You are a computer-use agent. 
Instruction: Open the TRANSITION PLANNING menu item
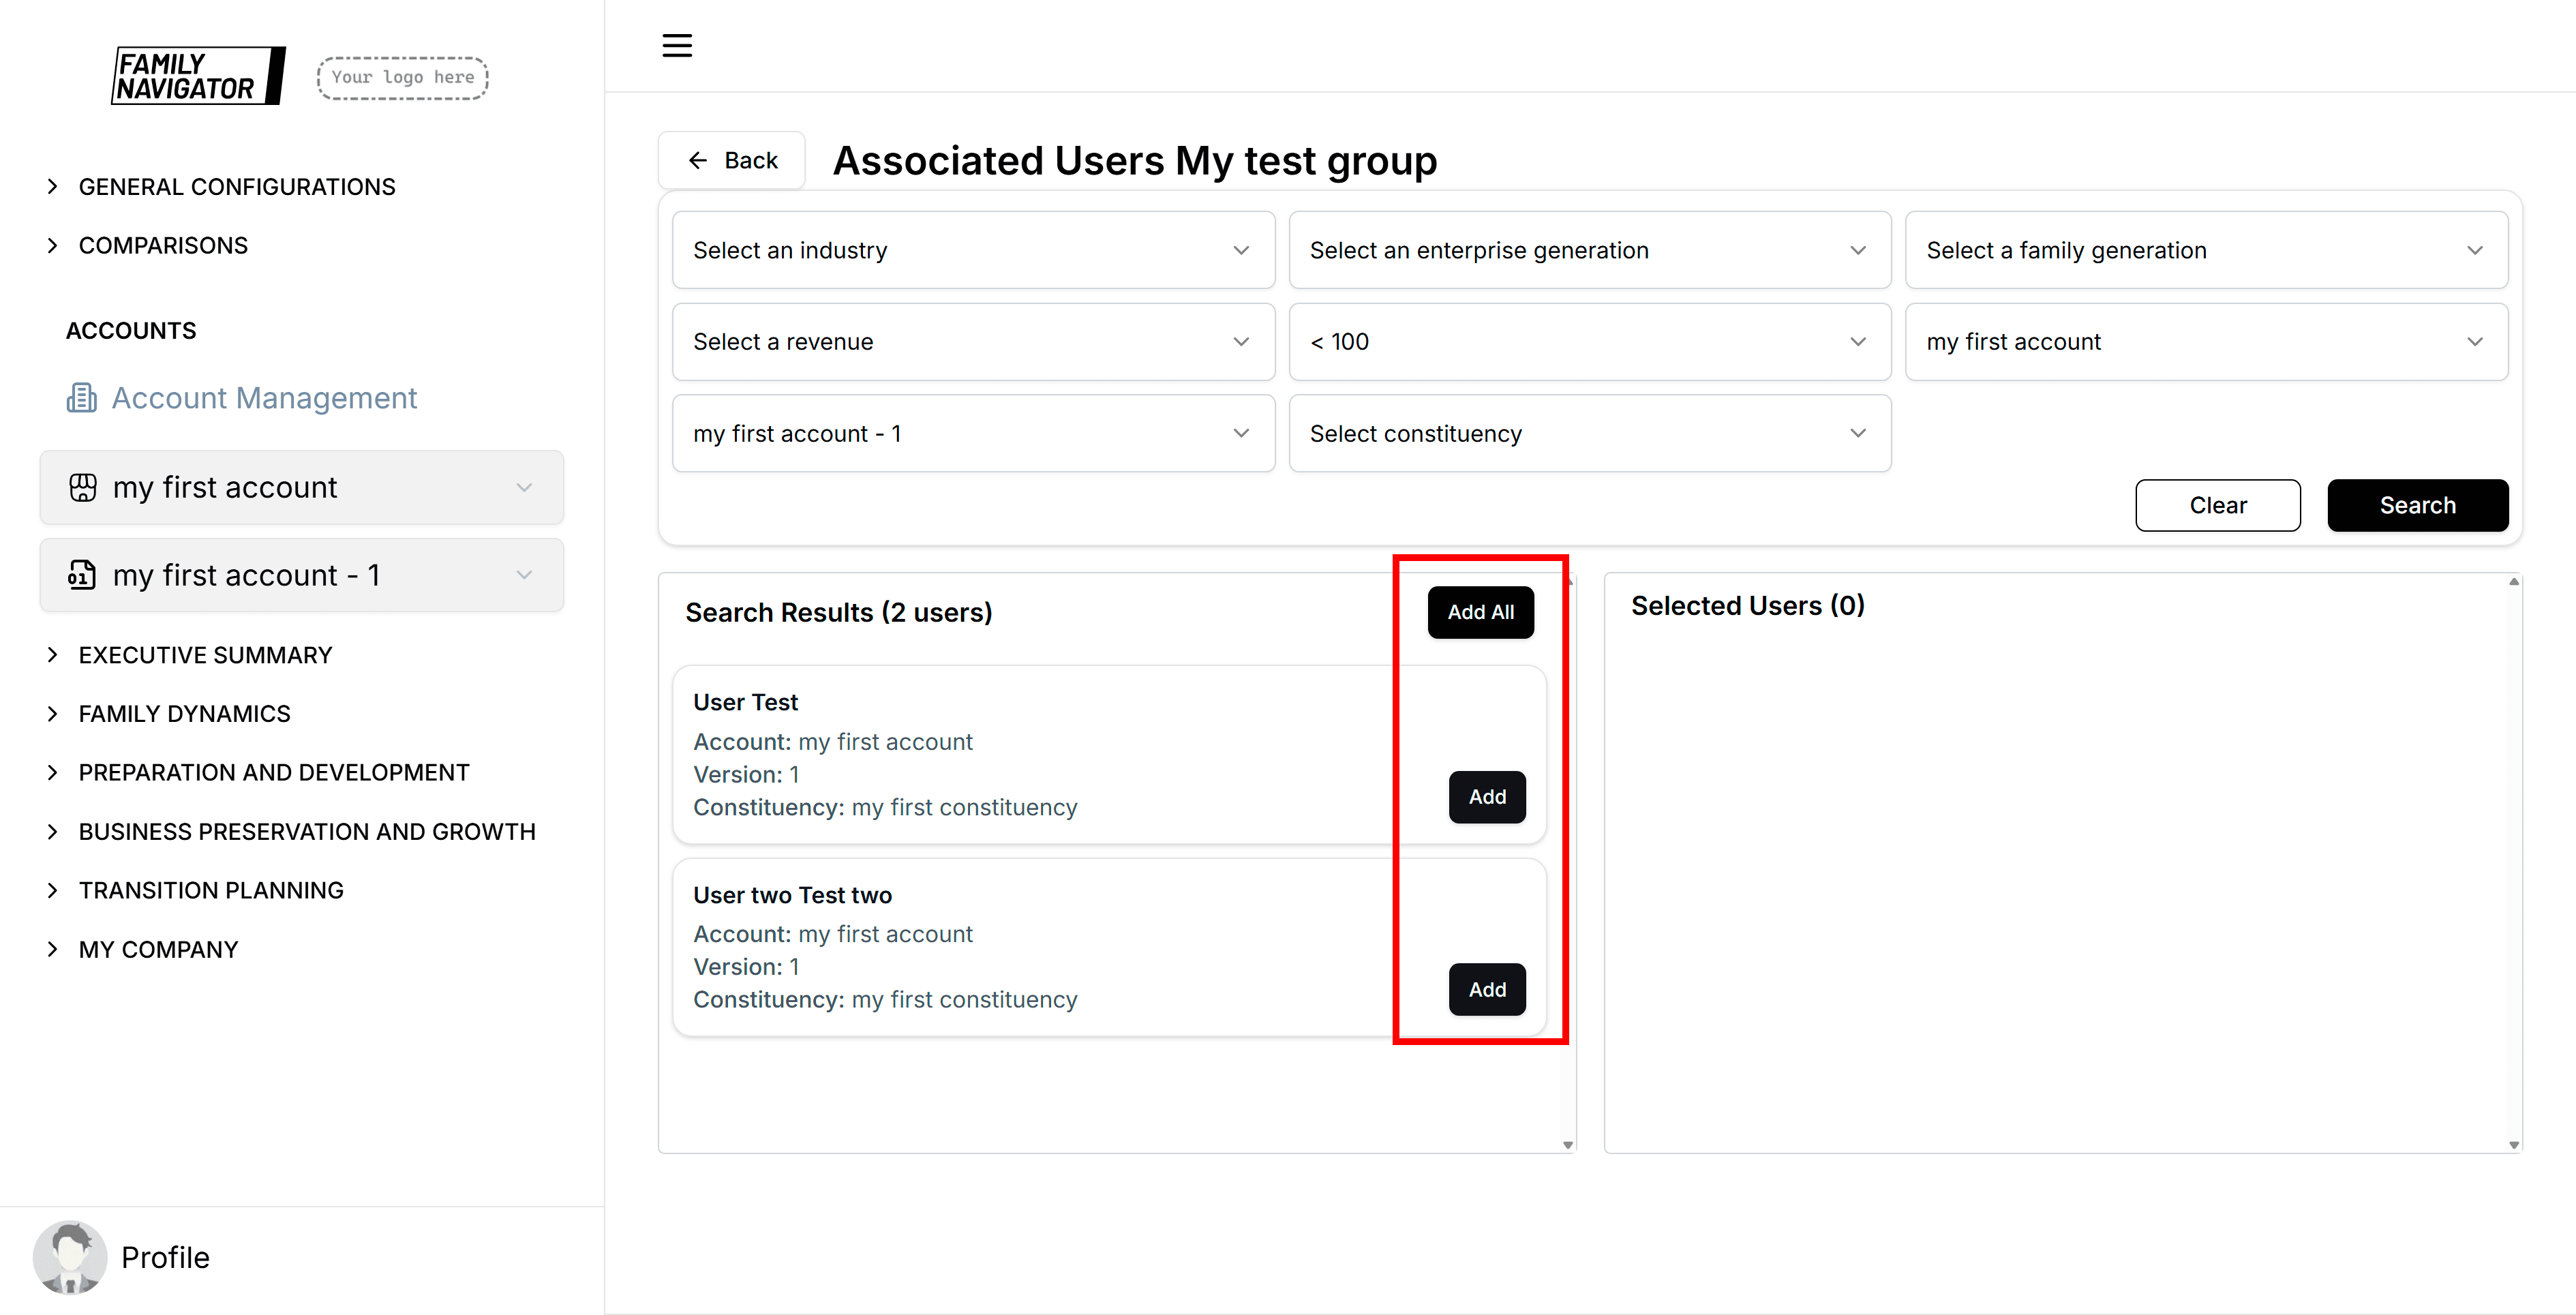click(211, 889)
